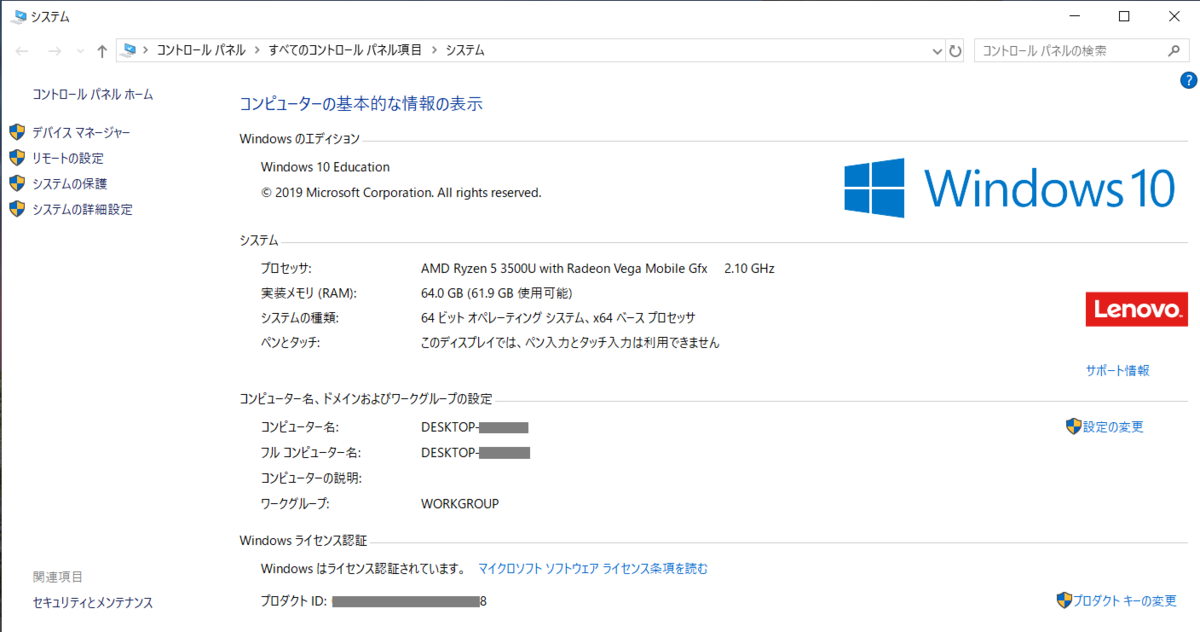The width and height of the screenshot is (1200, 632).
Task: Click the 2019 Microsoft Corporation copyright text
Action: coord(401,192)
